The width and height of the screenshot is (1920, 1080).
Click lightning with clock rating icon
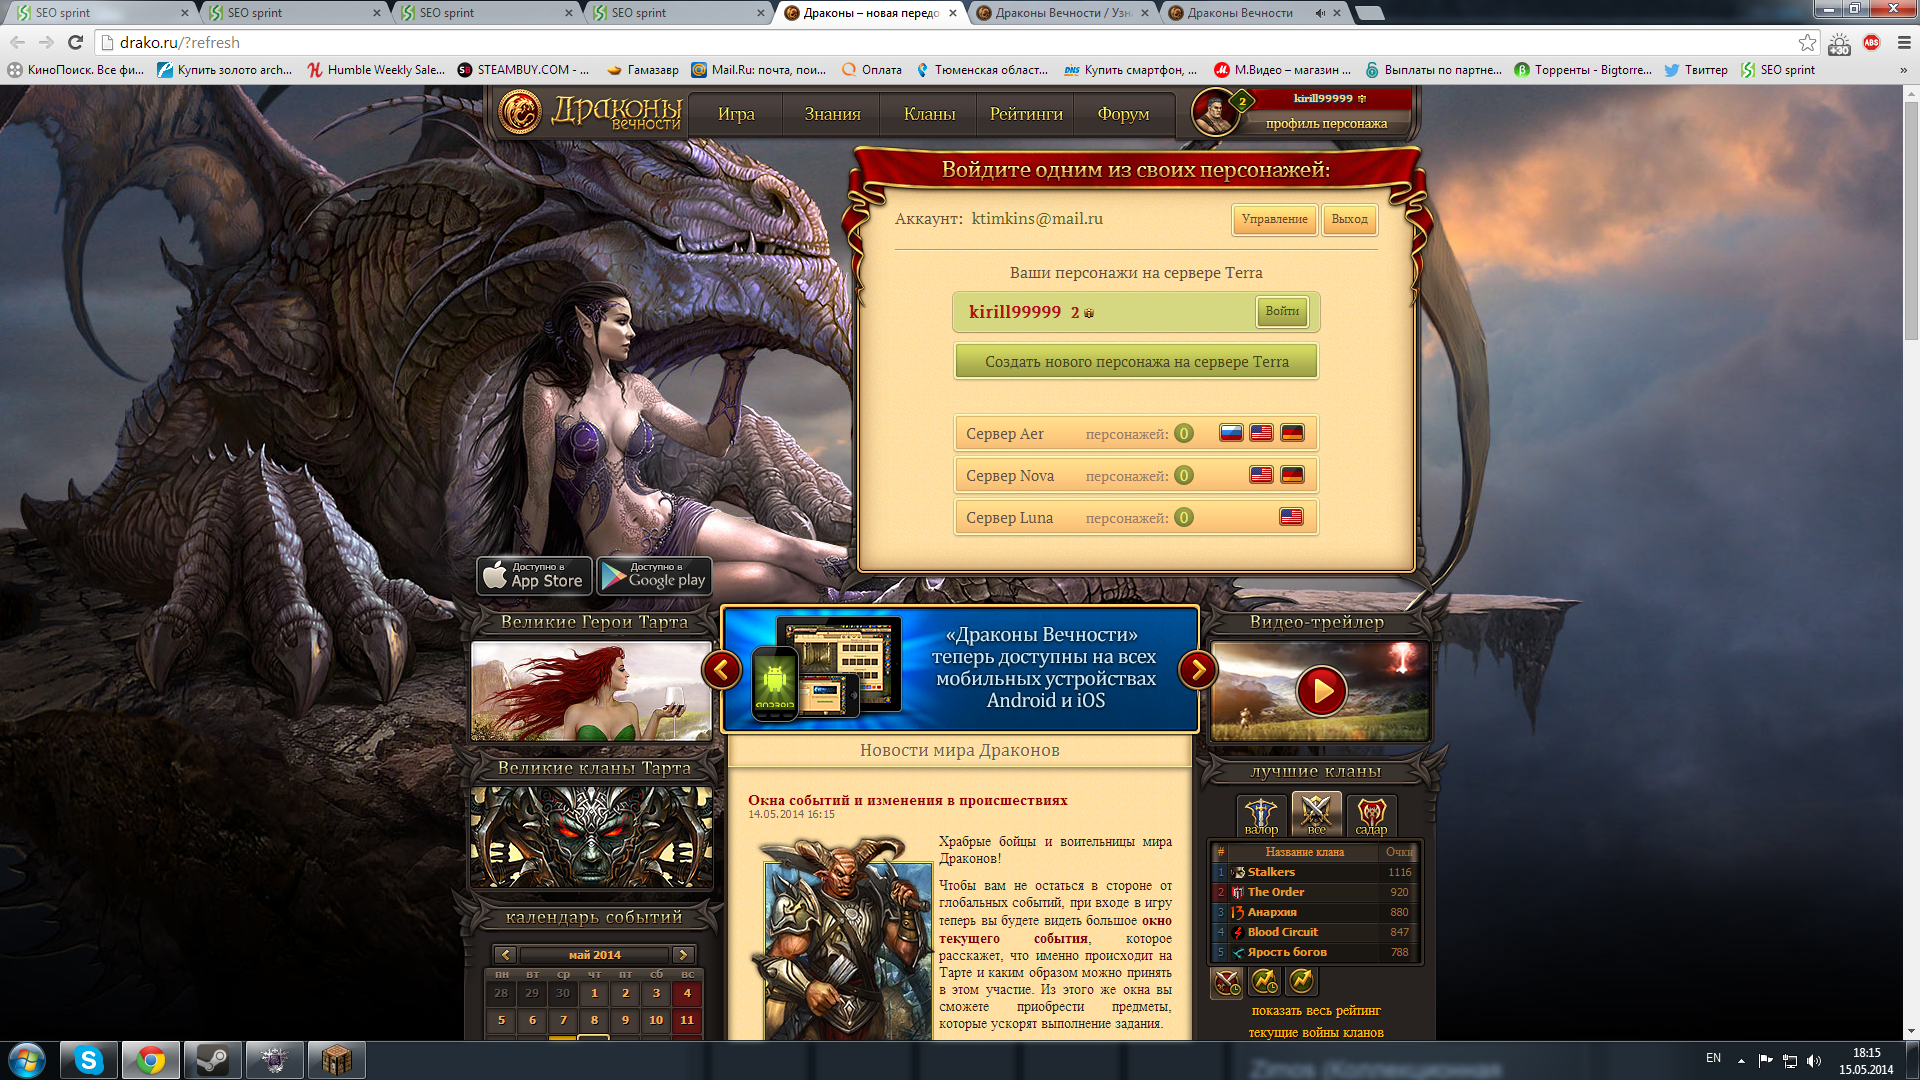pos(1264,982)
